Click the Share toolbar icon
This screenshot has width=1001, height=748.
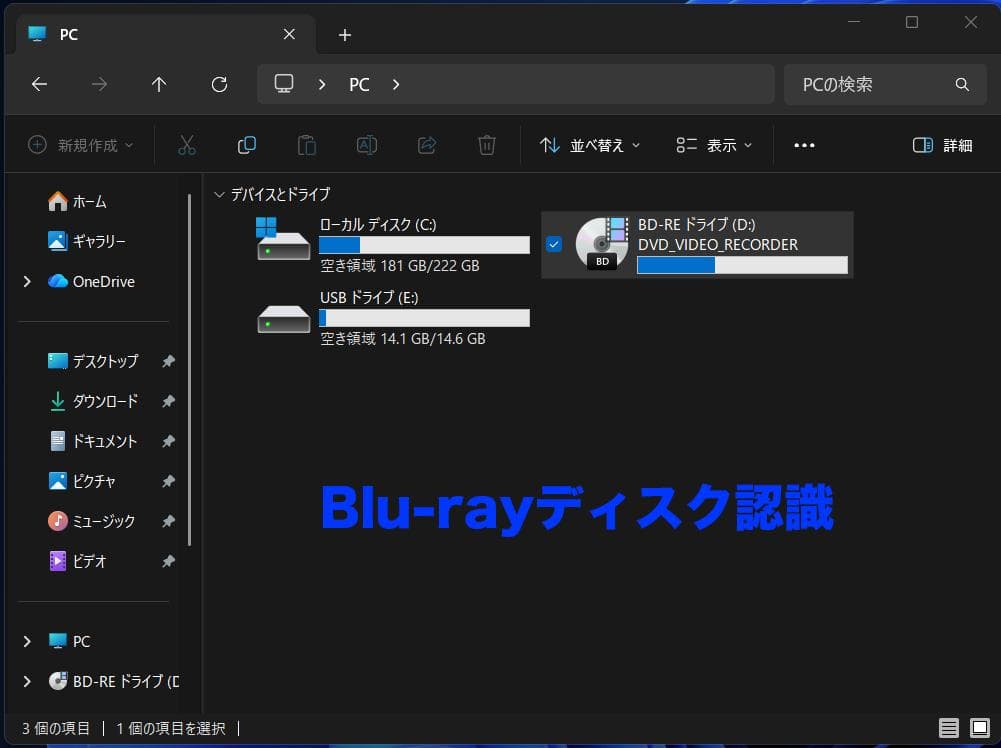point(426,145)
